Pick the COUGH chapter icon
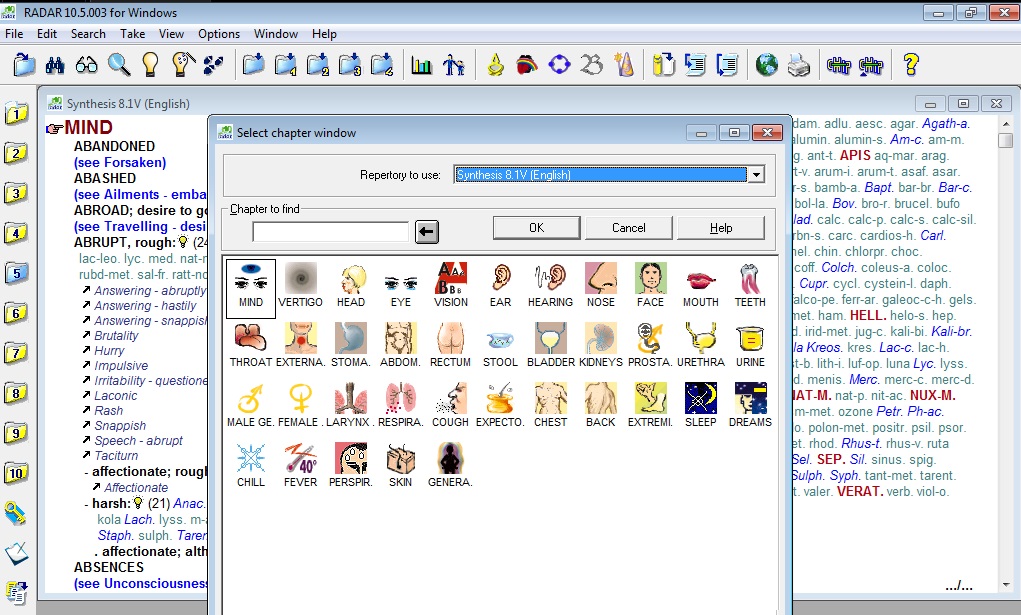 pyautogui.click(x=451, y=407)
